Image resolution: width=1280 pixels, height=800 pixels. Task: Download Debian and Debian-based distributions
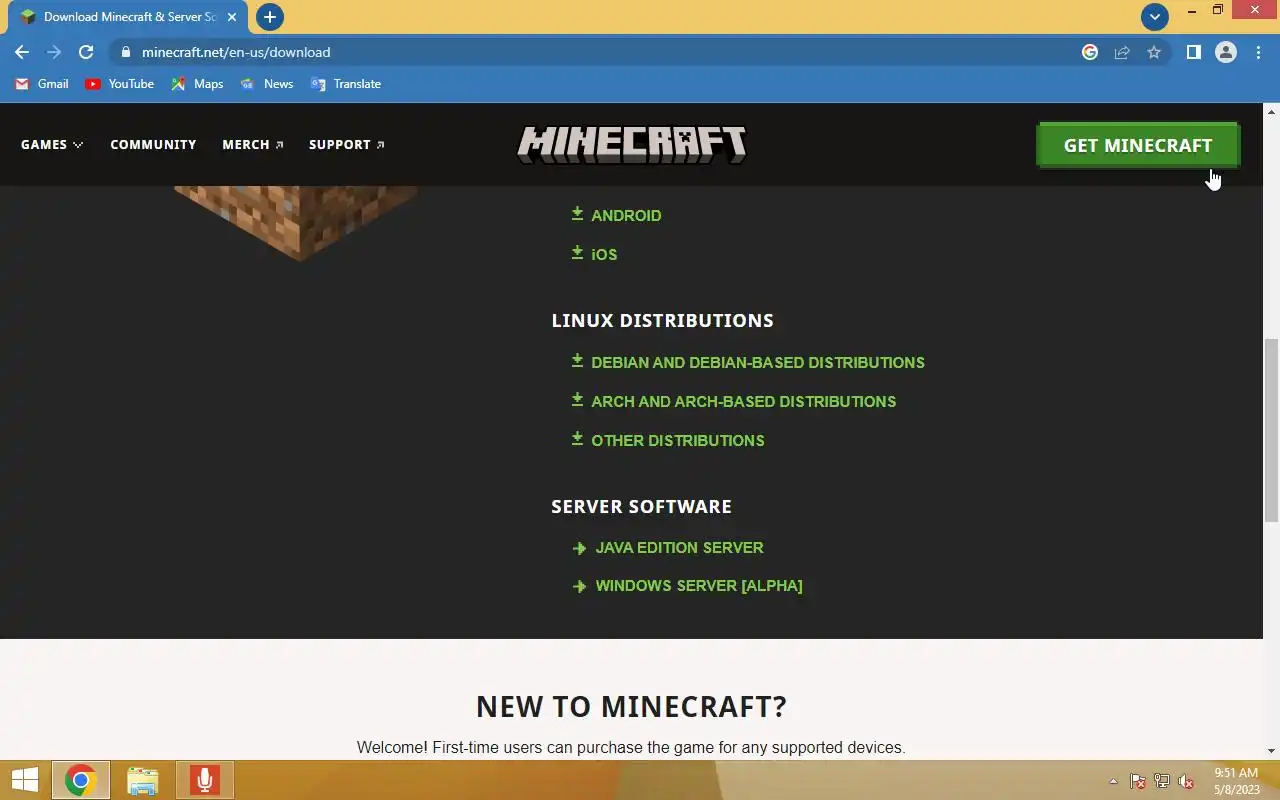pos(758,362)
